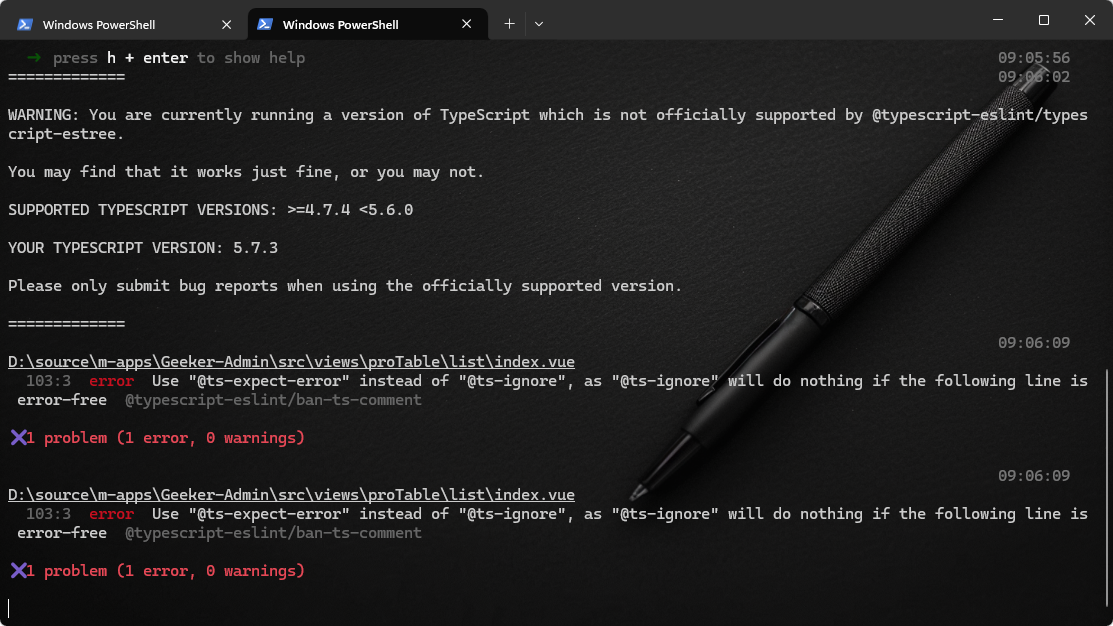Close the active Windows PowerShell tab with its X icon
This screenshot has height=626, width=1113.
(x=466, y=22)
